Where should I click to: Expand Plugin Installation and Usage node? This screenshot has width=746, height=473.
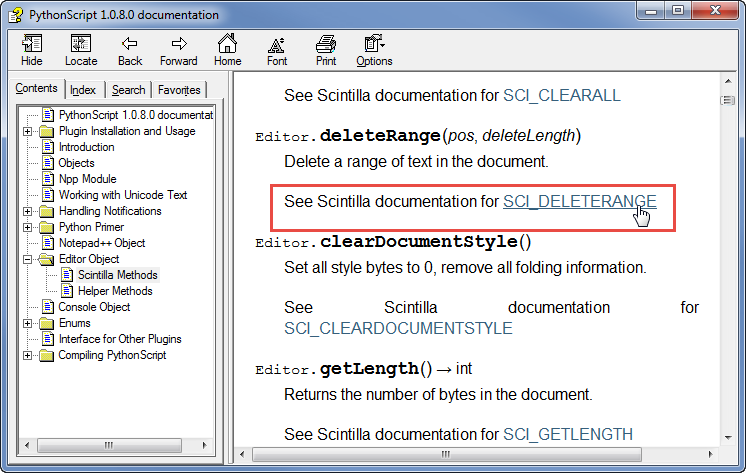[28, 131]
